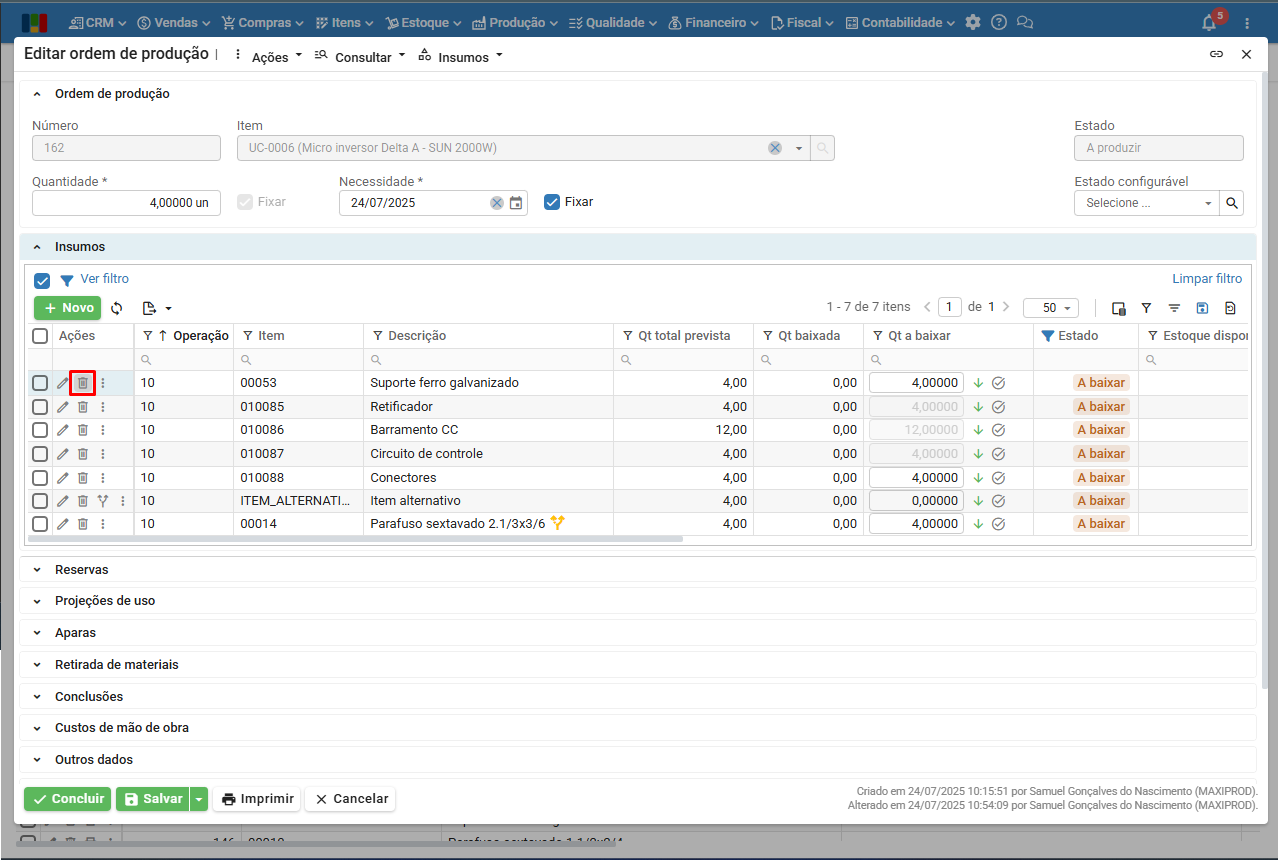Click search icon next to Estado configurável
1278x860 pixels.
(1233, 203)
